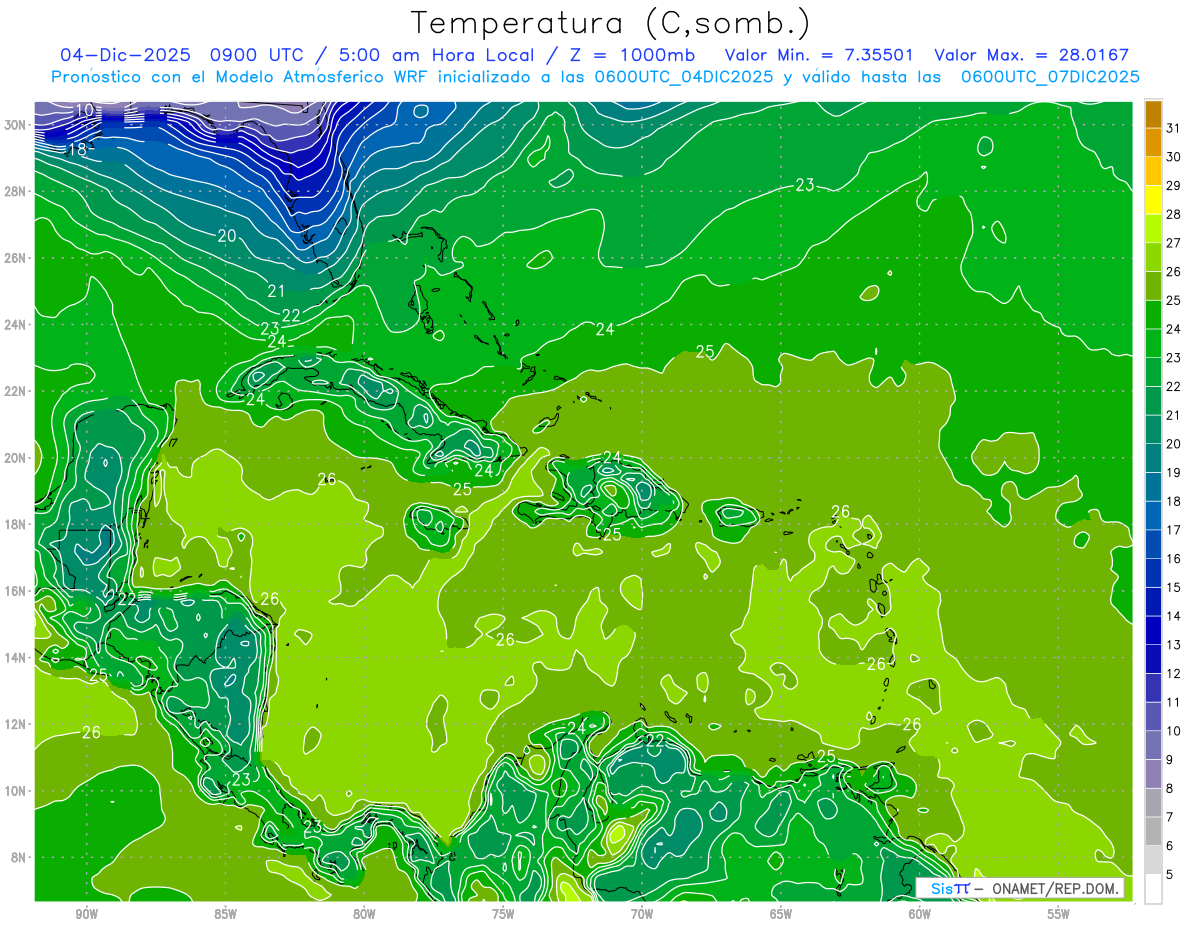Image resolution: width=1200 pixels, height=927 pixels.
Task: Click the 90W longitude axis label
Action: pyautogui.click(x=86, y=915)
